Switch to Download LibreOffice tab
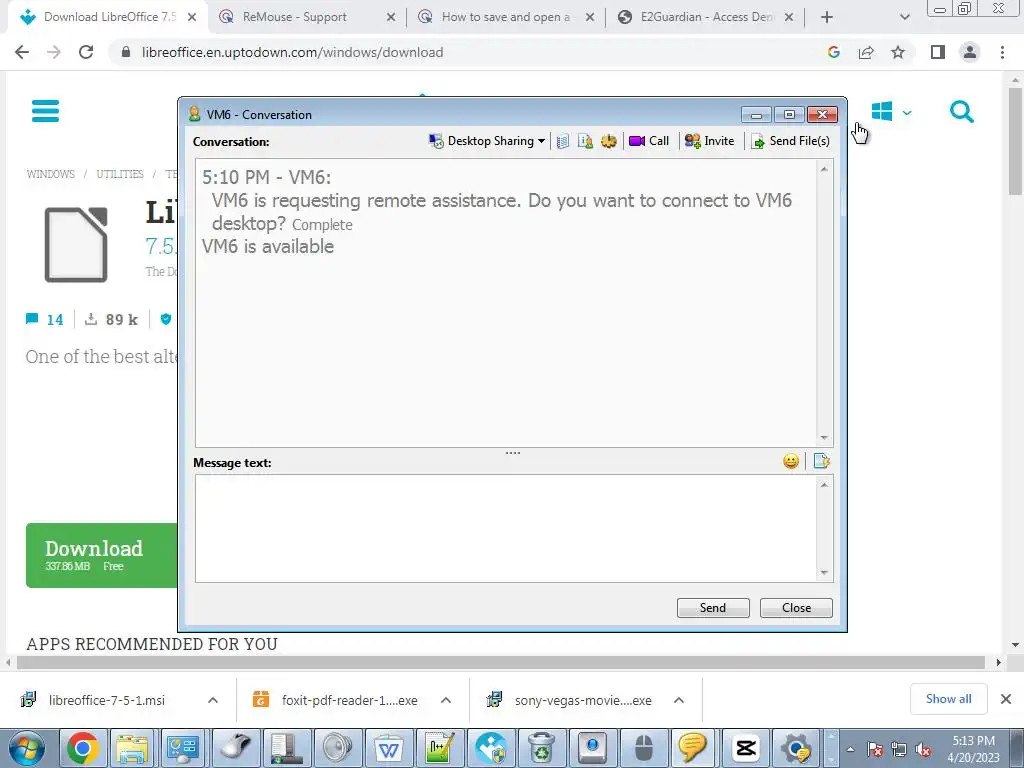 point(109,17)
